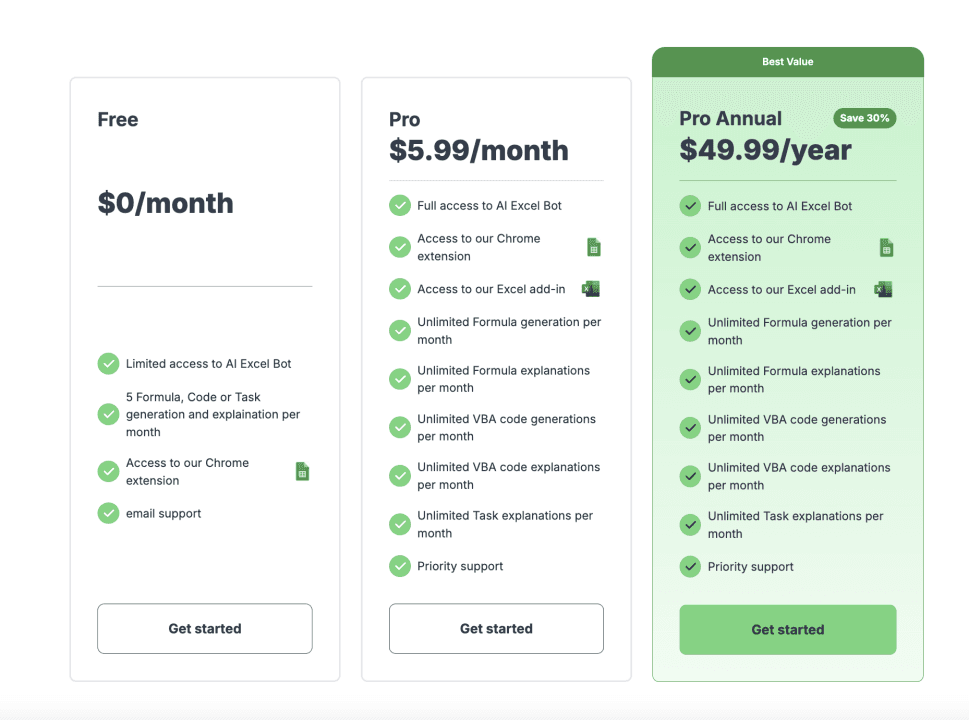Click the 'Save 30%' badge
The image size is (969, 720).
[x=864, y=118]
